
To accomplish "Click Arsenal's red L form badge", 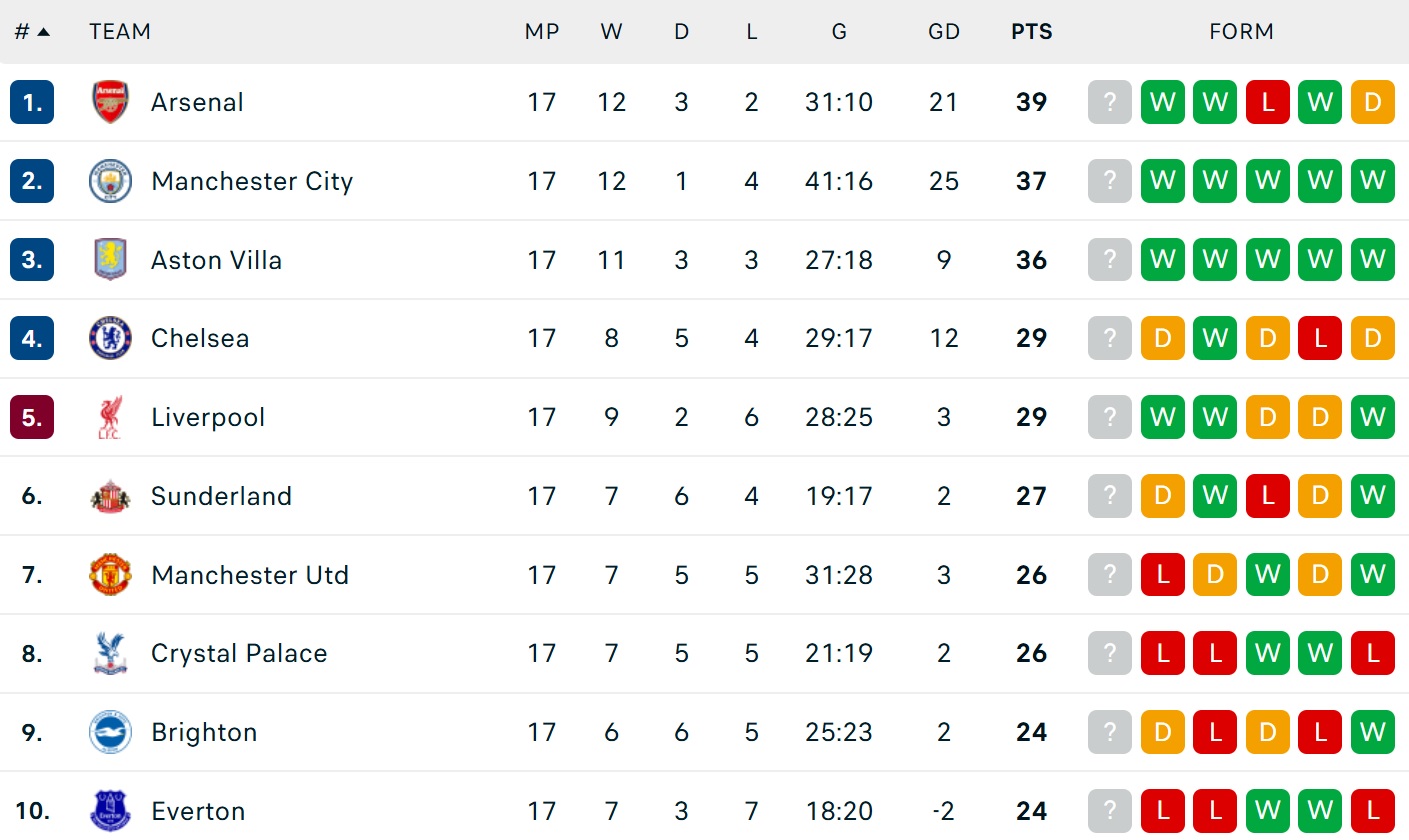I will click(x=1267, y=102).
